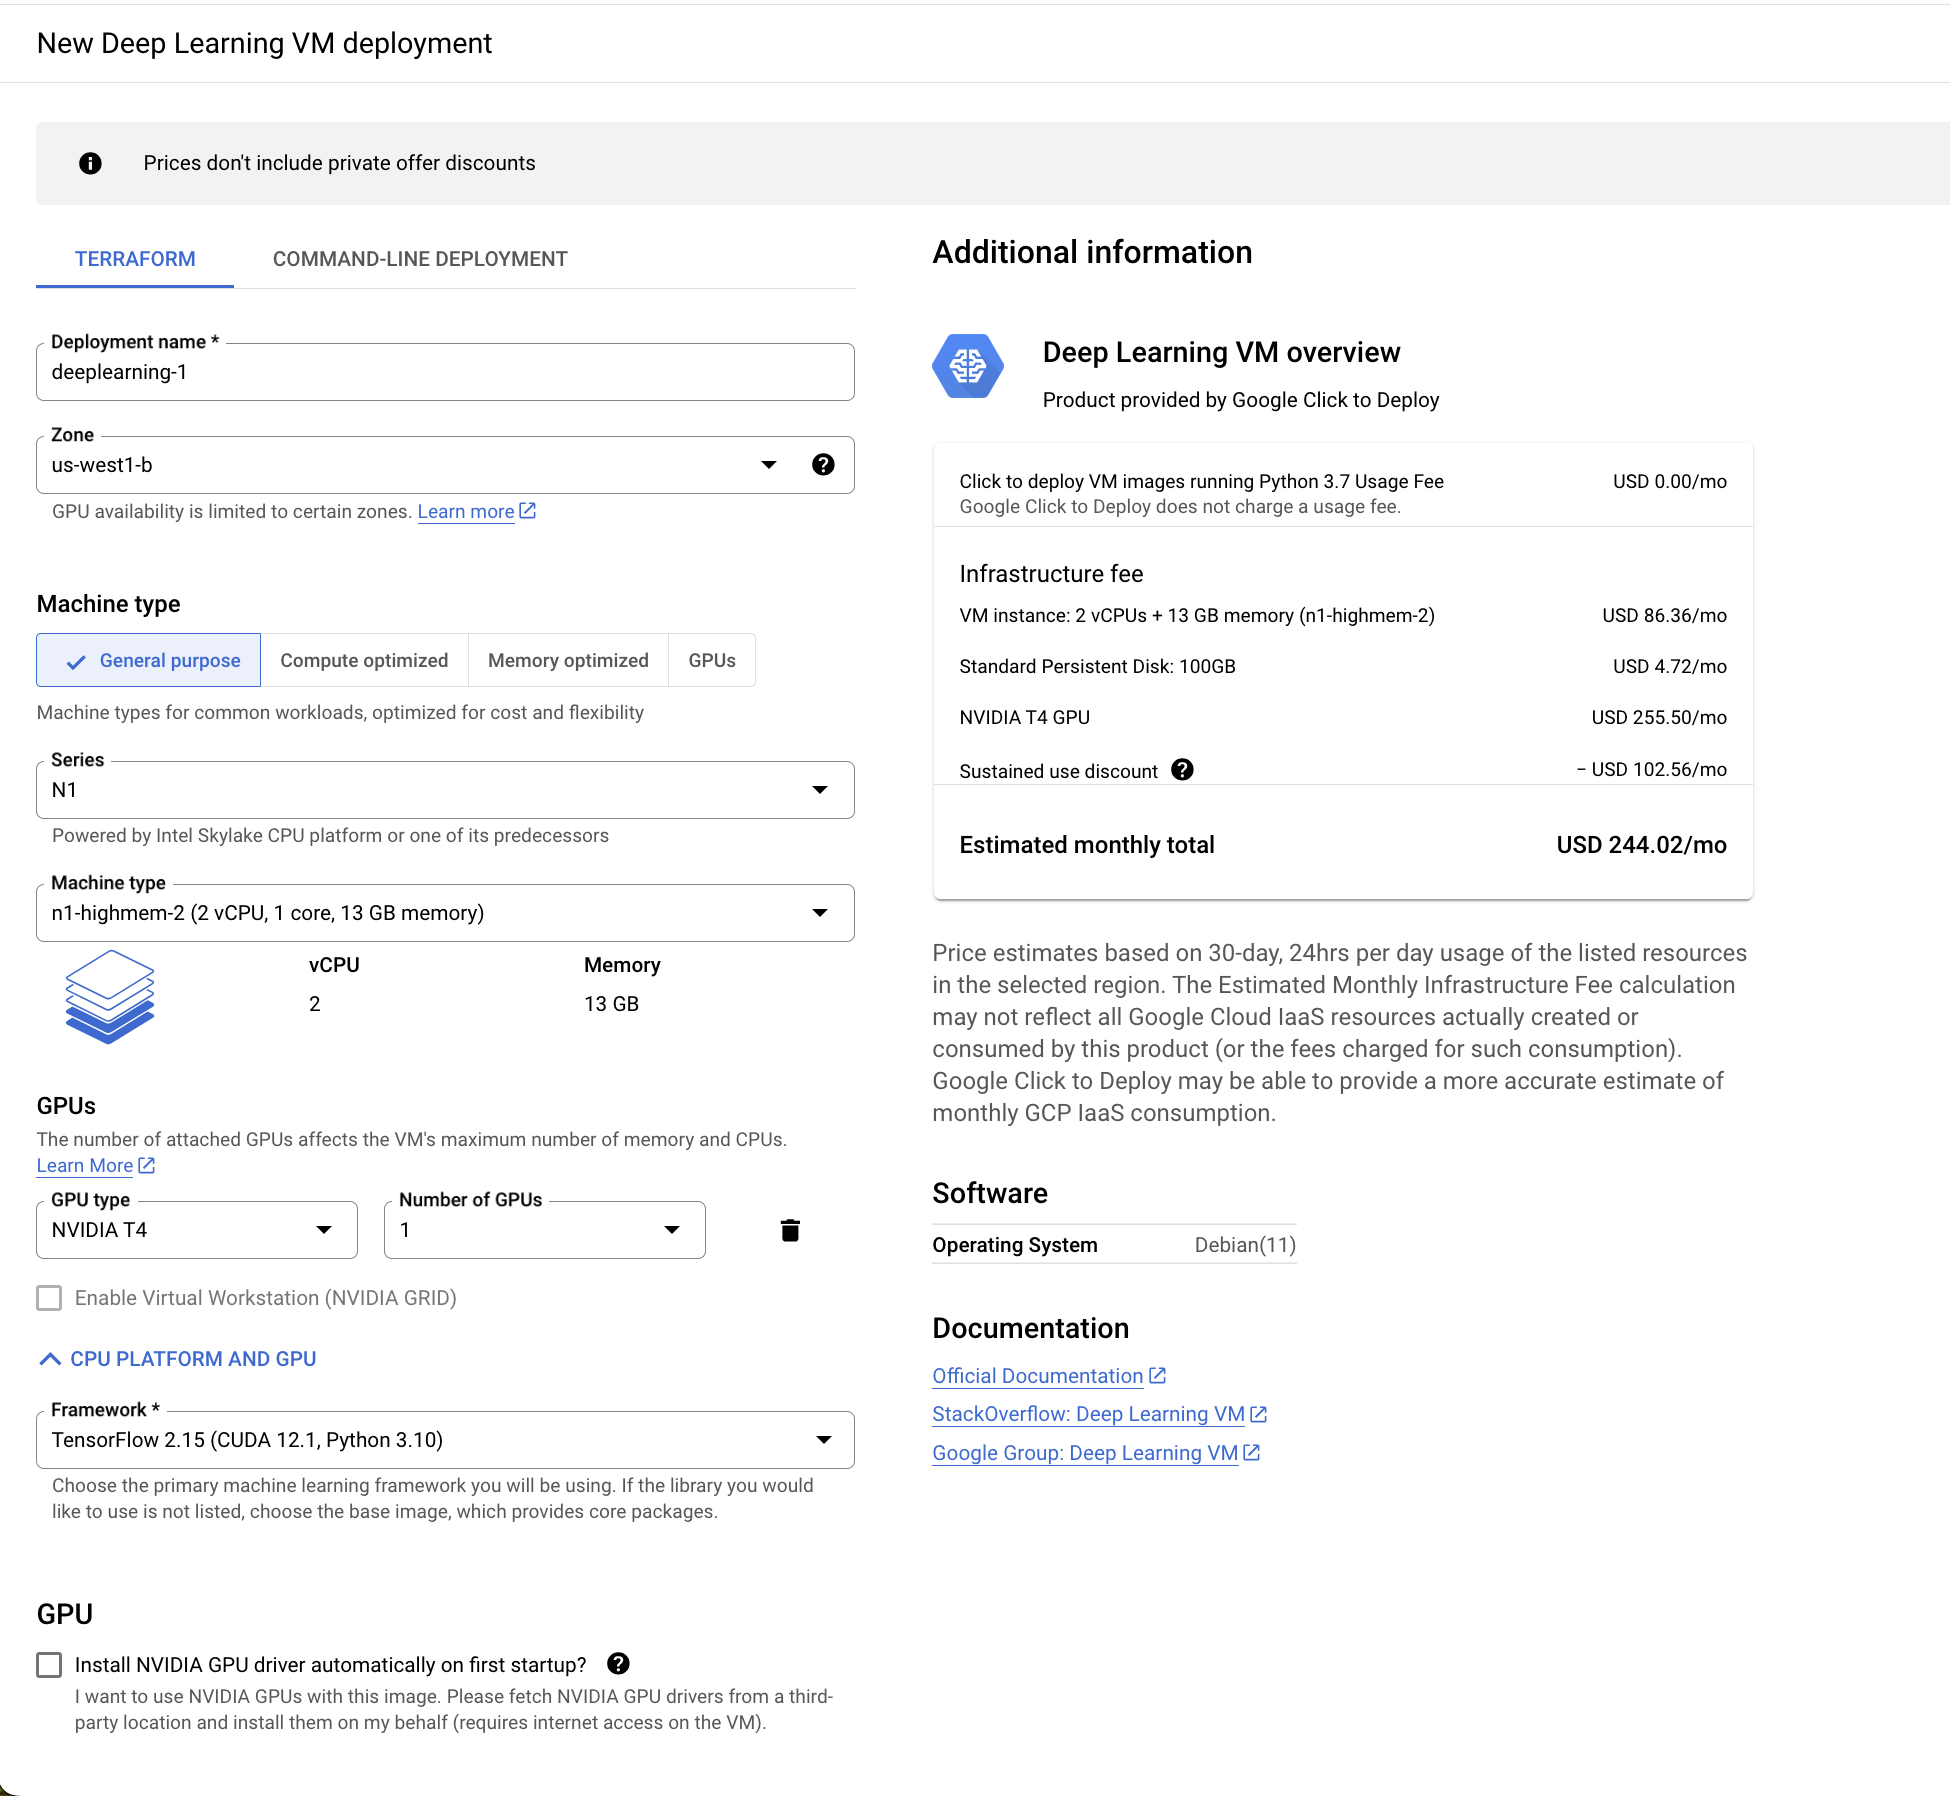This screenshot has width=1950, height=1796.
Task: Switch to Command-Line Deployment tab
Action: pyautogui.click(x=420, y=259)
